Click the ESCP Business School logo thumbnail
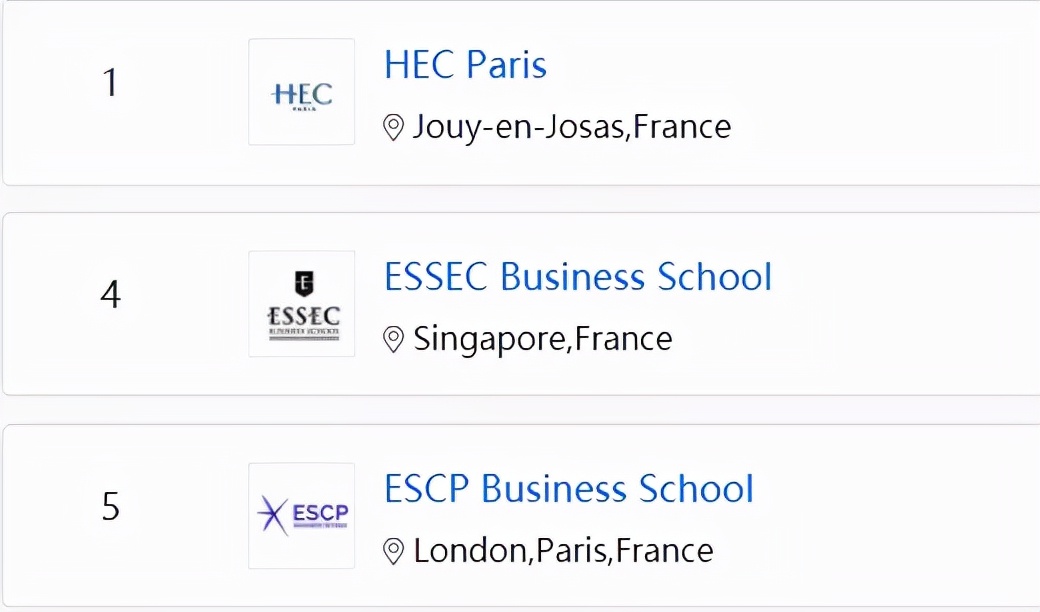This screenshot has height=612, width=1040. click(301, 516)
